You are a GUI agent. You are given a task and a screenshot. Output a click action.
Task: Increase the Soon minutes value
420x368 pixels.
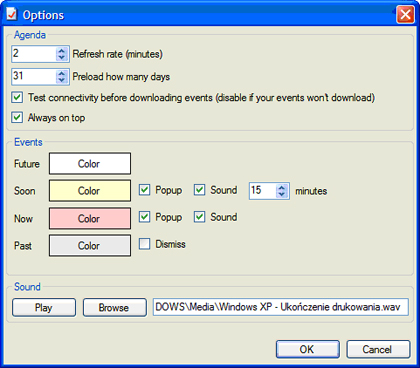pyautogui.click(x=282, y=187)
